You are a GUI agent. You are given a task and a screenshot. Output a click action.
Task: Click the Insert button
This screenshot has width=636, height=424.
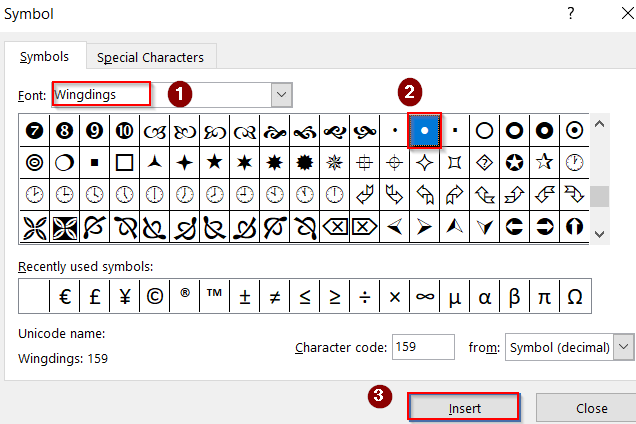pos(463,408)
